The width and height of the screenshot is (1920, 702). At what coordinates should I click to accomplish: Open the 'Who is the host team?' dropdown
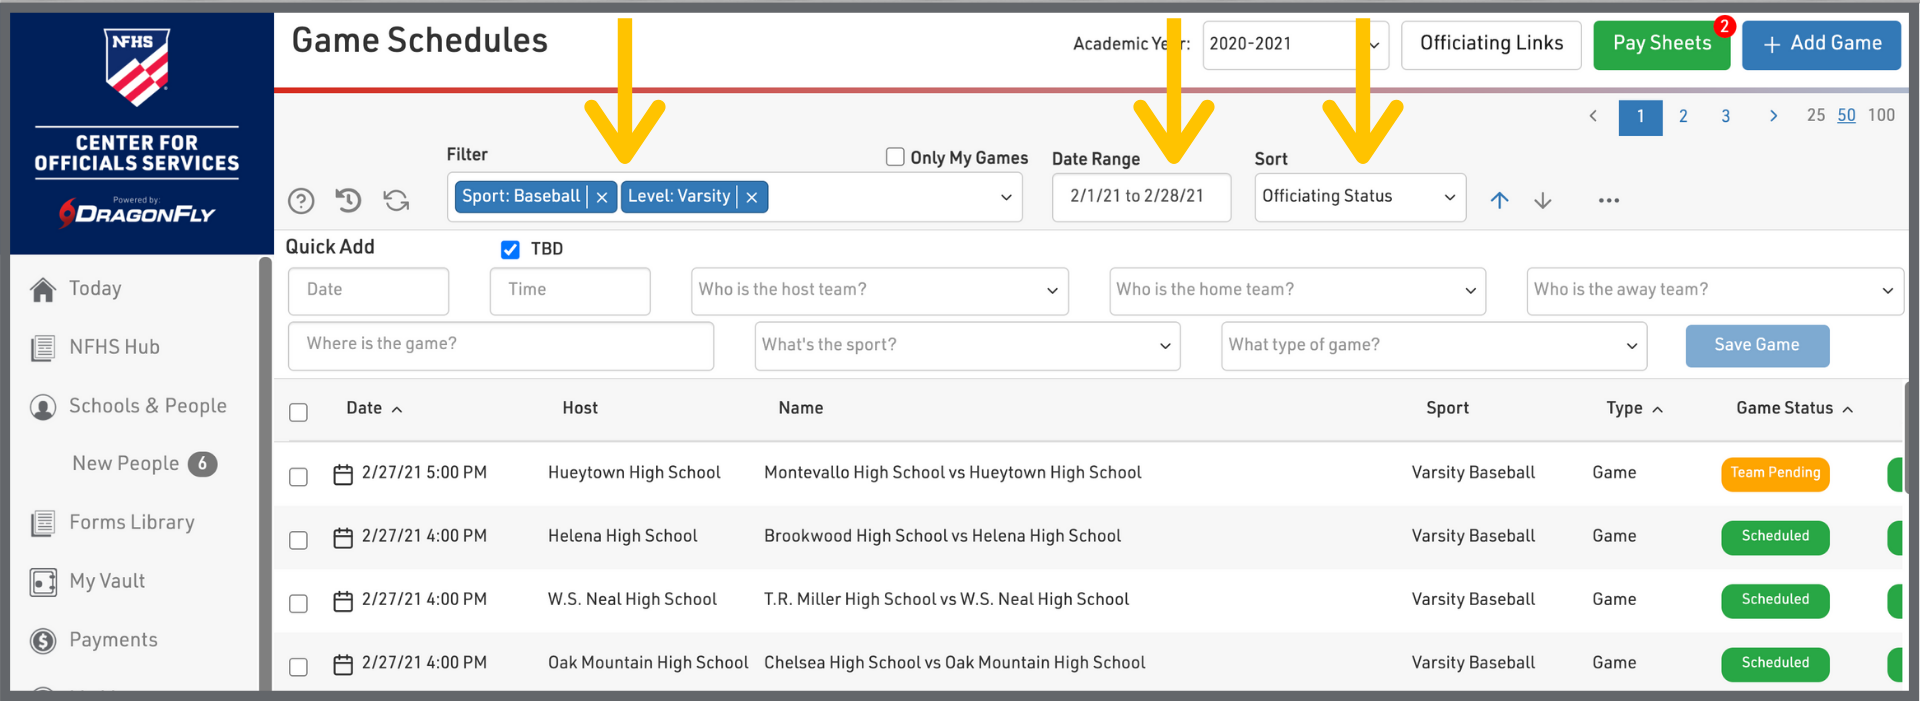click(x=878, y=290)
